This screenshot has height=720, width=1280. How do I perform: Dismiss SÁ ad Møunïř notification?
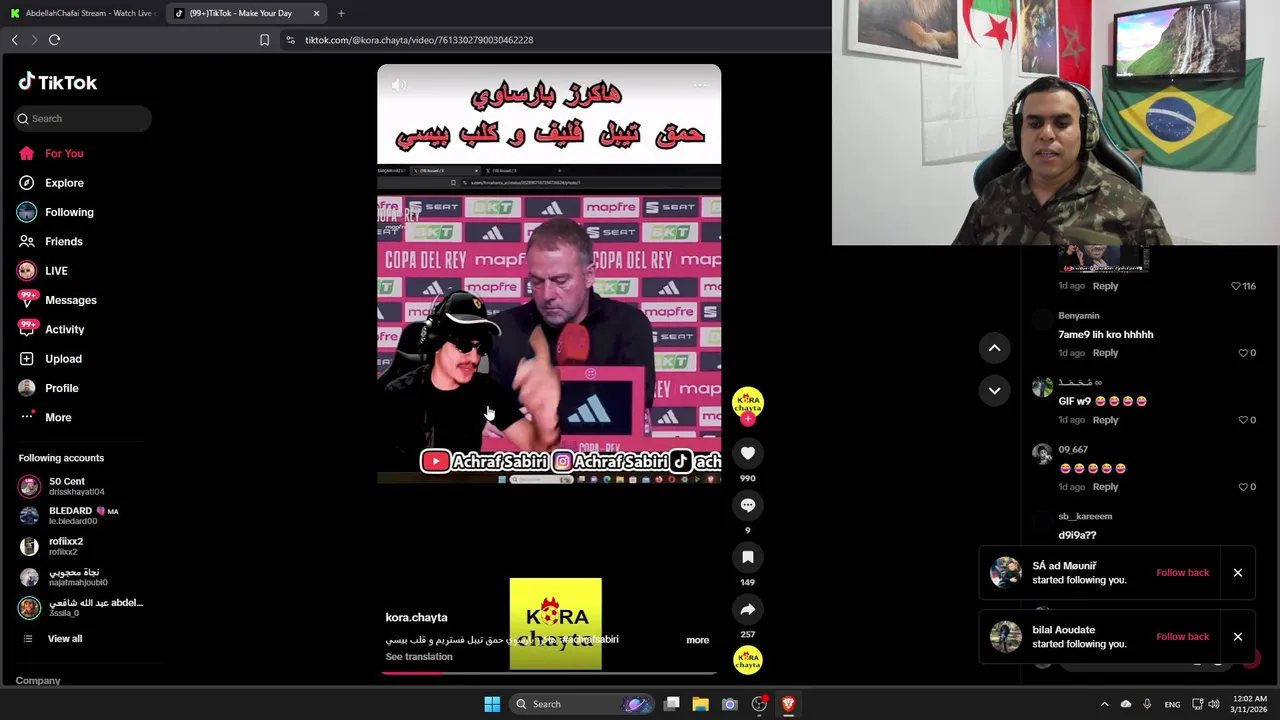click(1238, 573)
